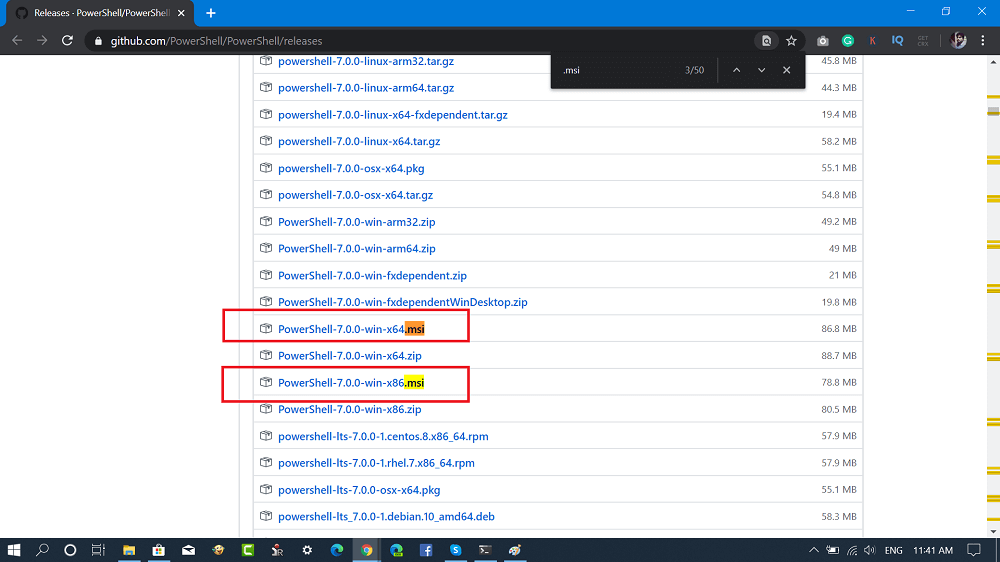
Task: Click the address bar URL
Action: click(216, 41)
